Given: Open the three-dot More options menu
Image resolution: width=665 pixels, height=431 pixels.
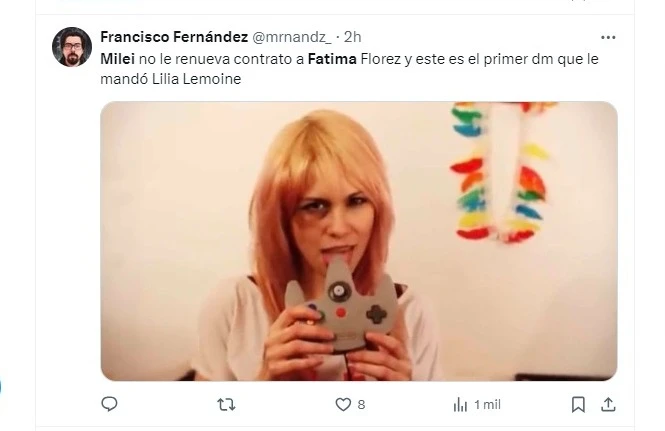Looking at the screenshot, I should 608,37.
